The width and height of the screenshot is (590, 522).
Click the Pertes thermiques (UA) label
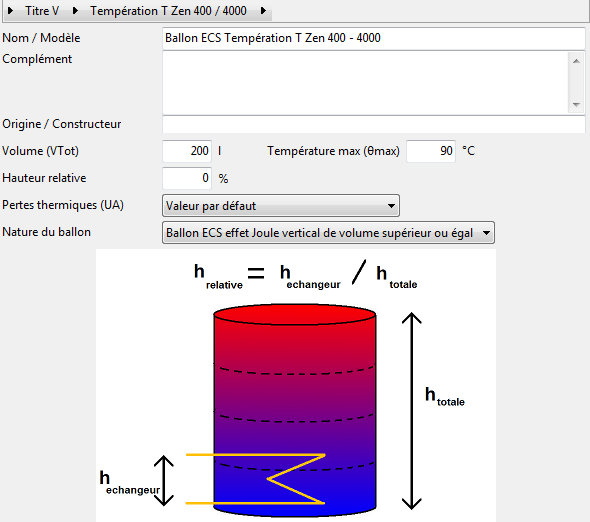pos(63,205)
